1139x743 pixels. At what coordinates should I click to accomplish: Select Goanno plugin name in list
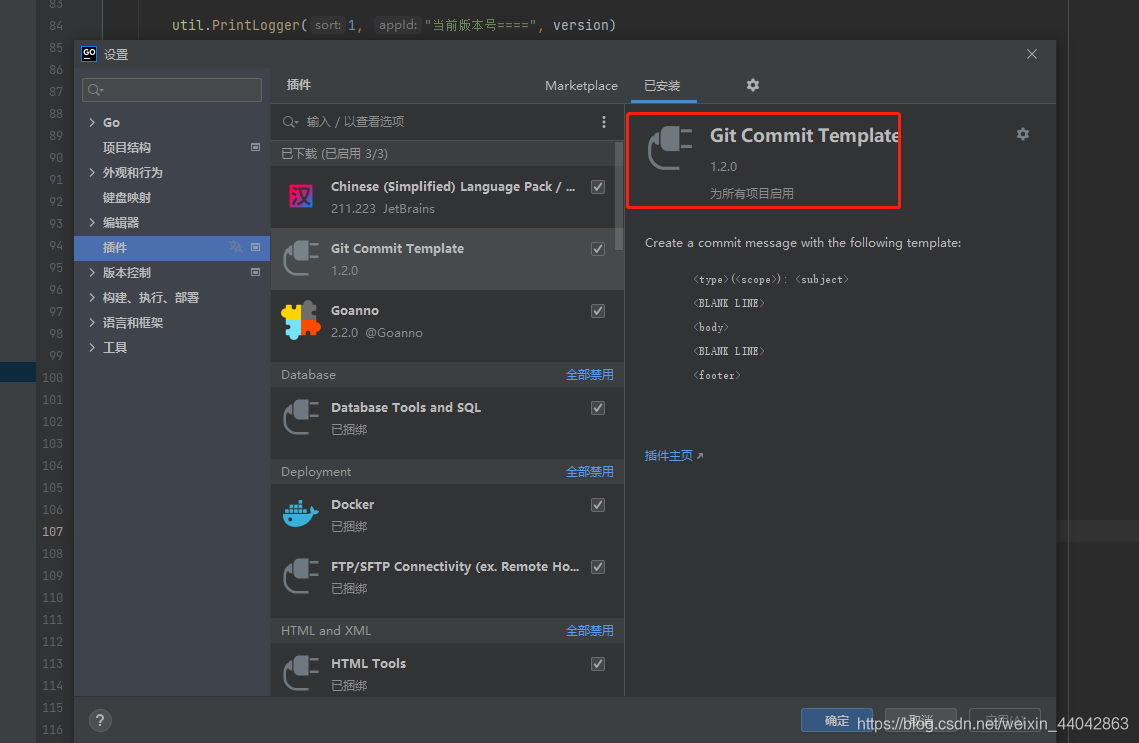click(x=354, y=311)
